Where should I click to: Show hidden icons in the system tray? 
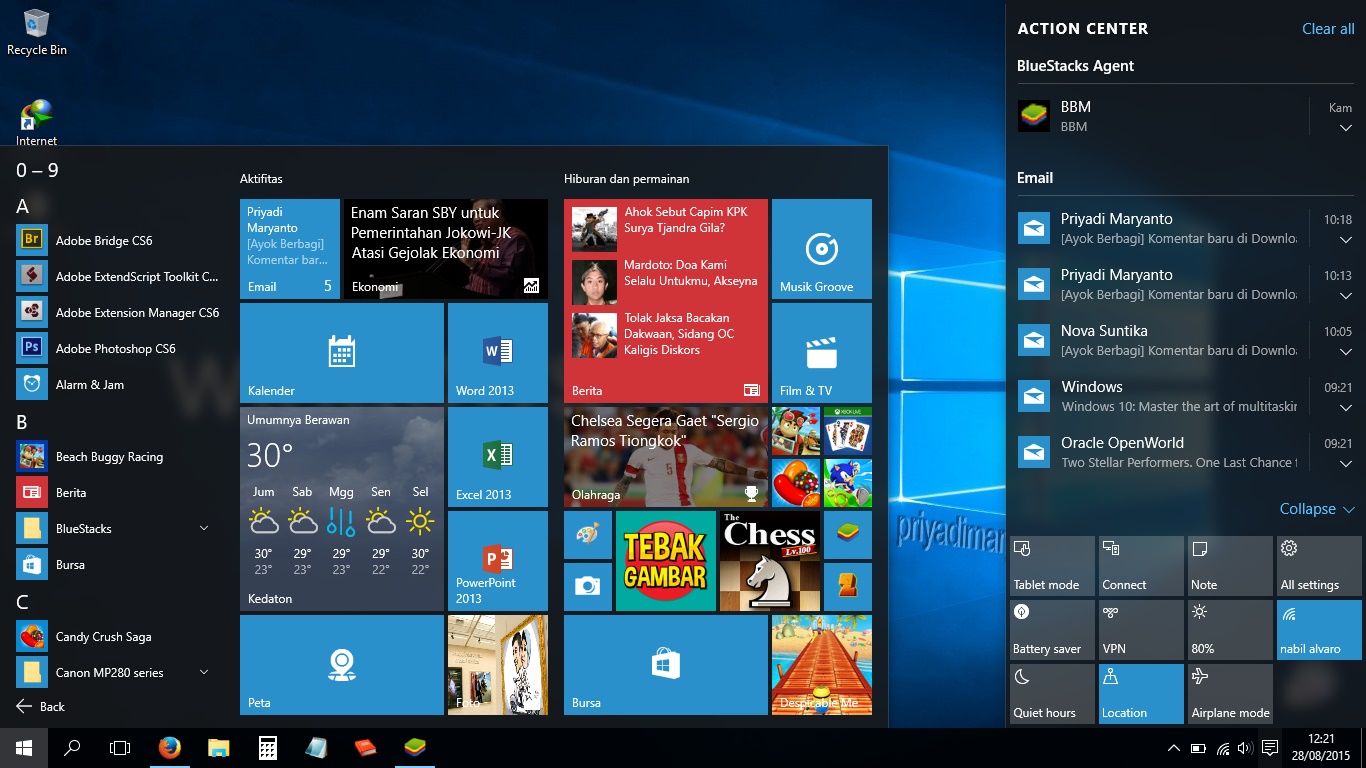[x=1174, y=748]
